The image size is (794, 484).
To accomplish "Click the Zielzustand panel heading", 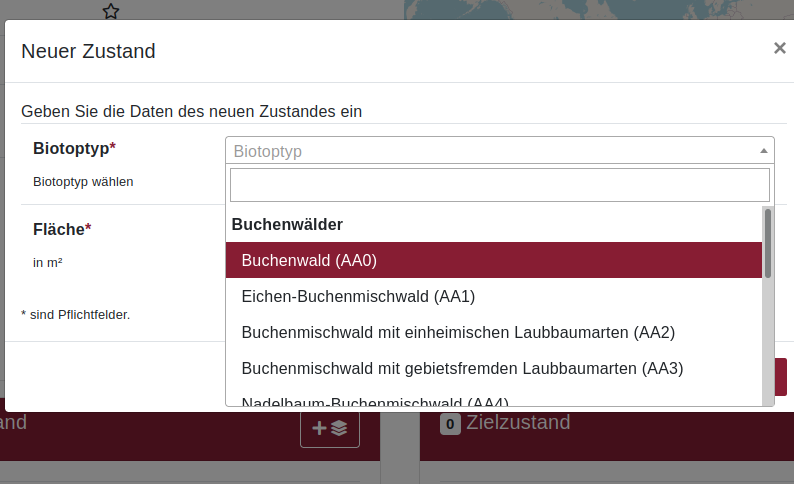I will point(518,422).
